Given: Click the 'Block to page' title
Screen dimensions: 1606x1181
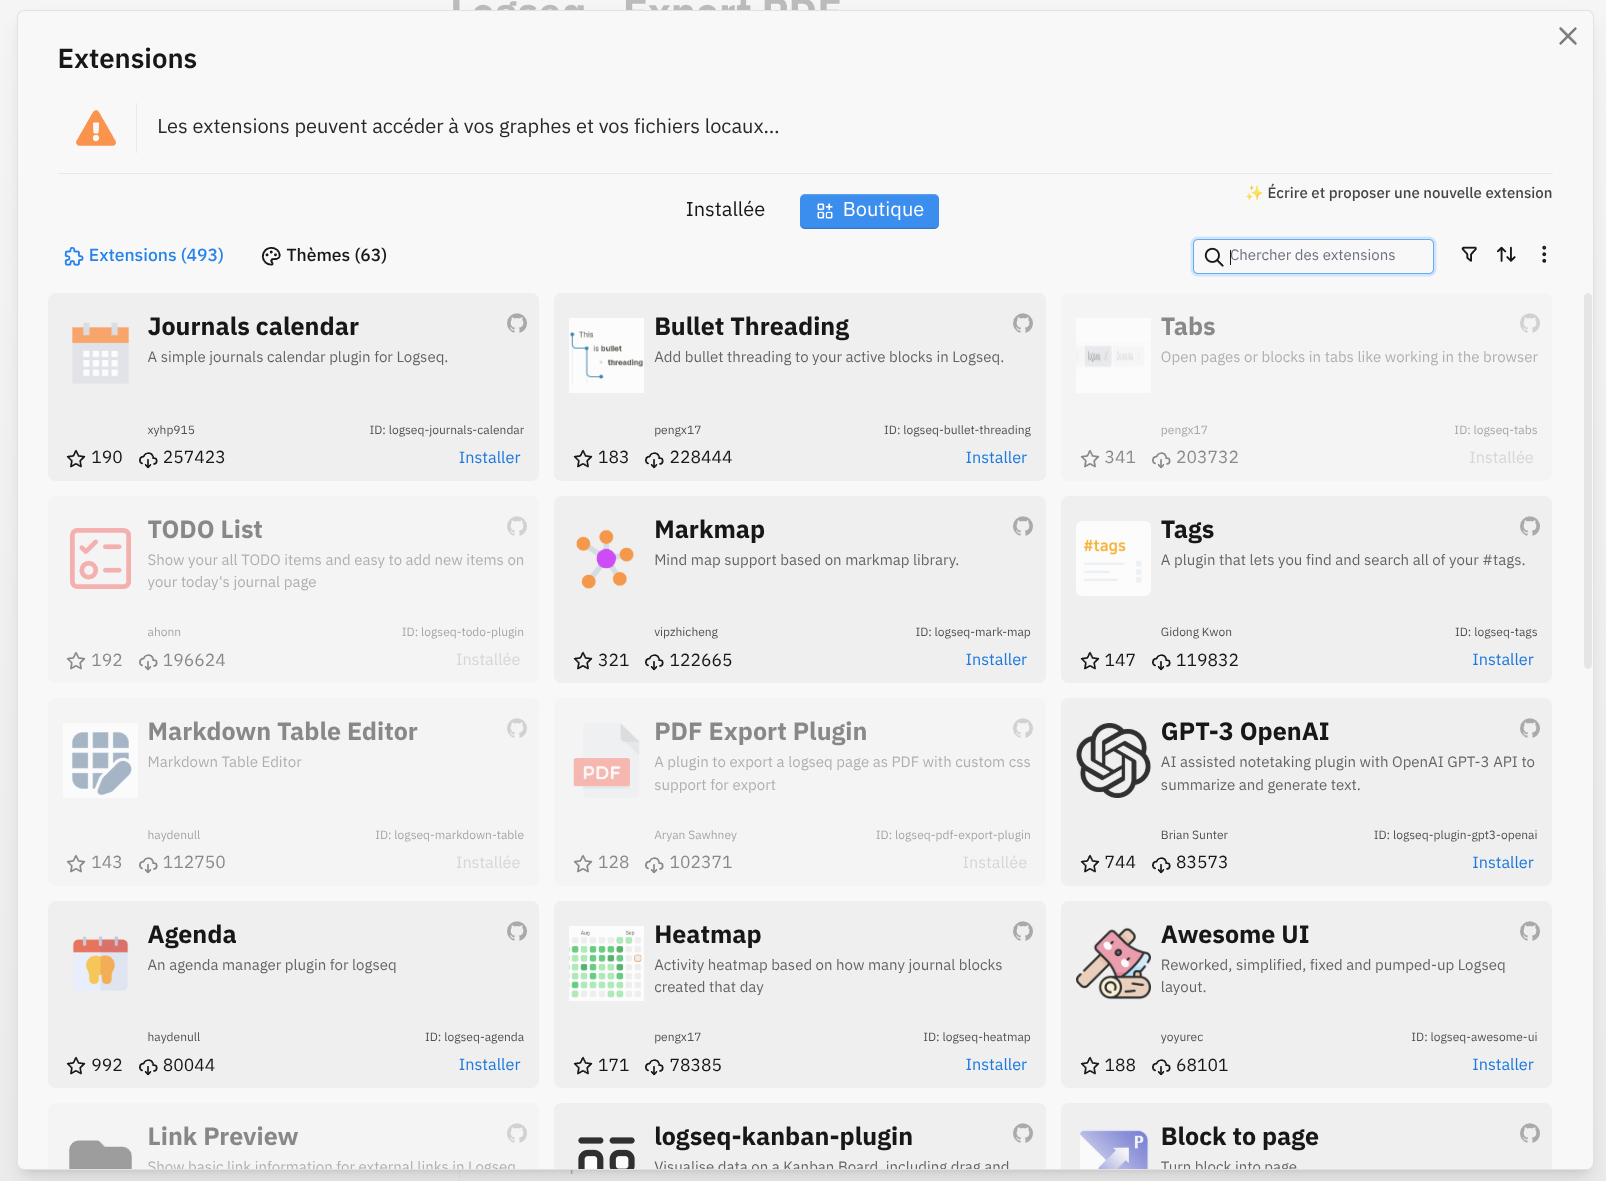Looking at the screenshot, I should coord(1240,1137).
